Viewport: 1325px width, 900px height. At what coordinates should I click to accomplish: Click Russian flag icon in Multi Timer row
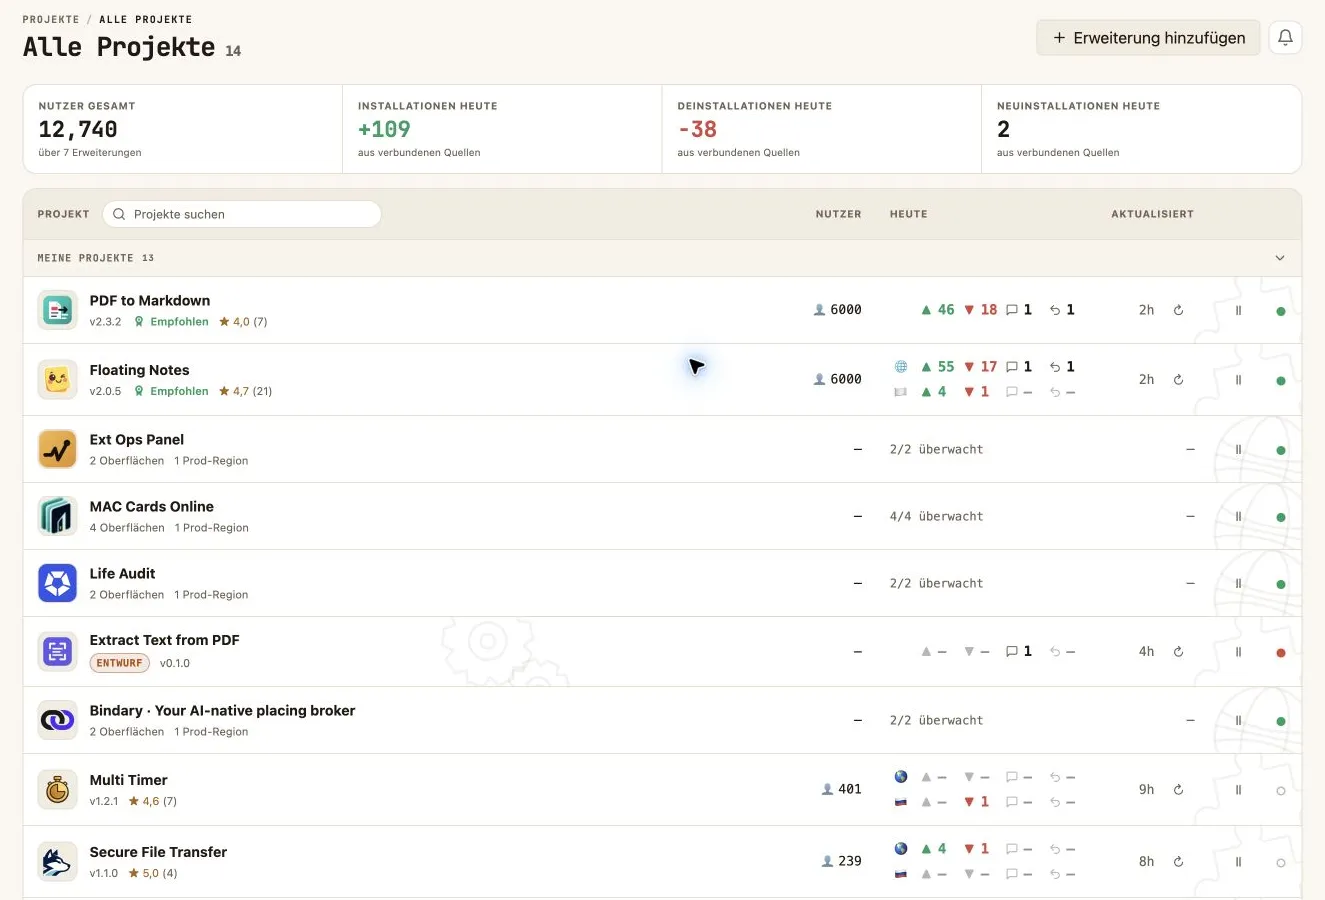901,802
